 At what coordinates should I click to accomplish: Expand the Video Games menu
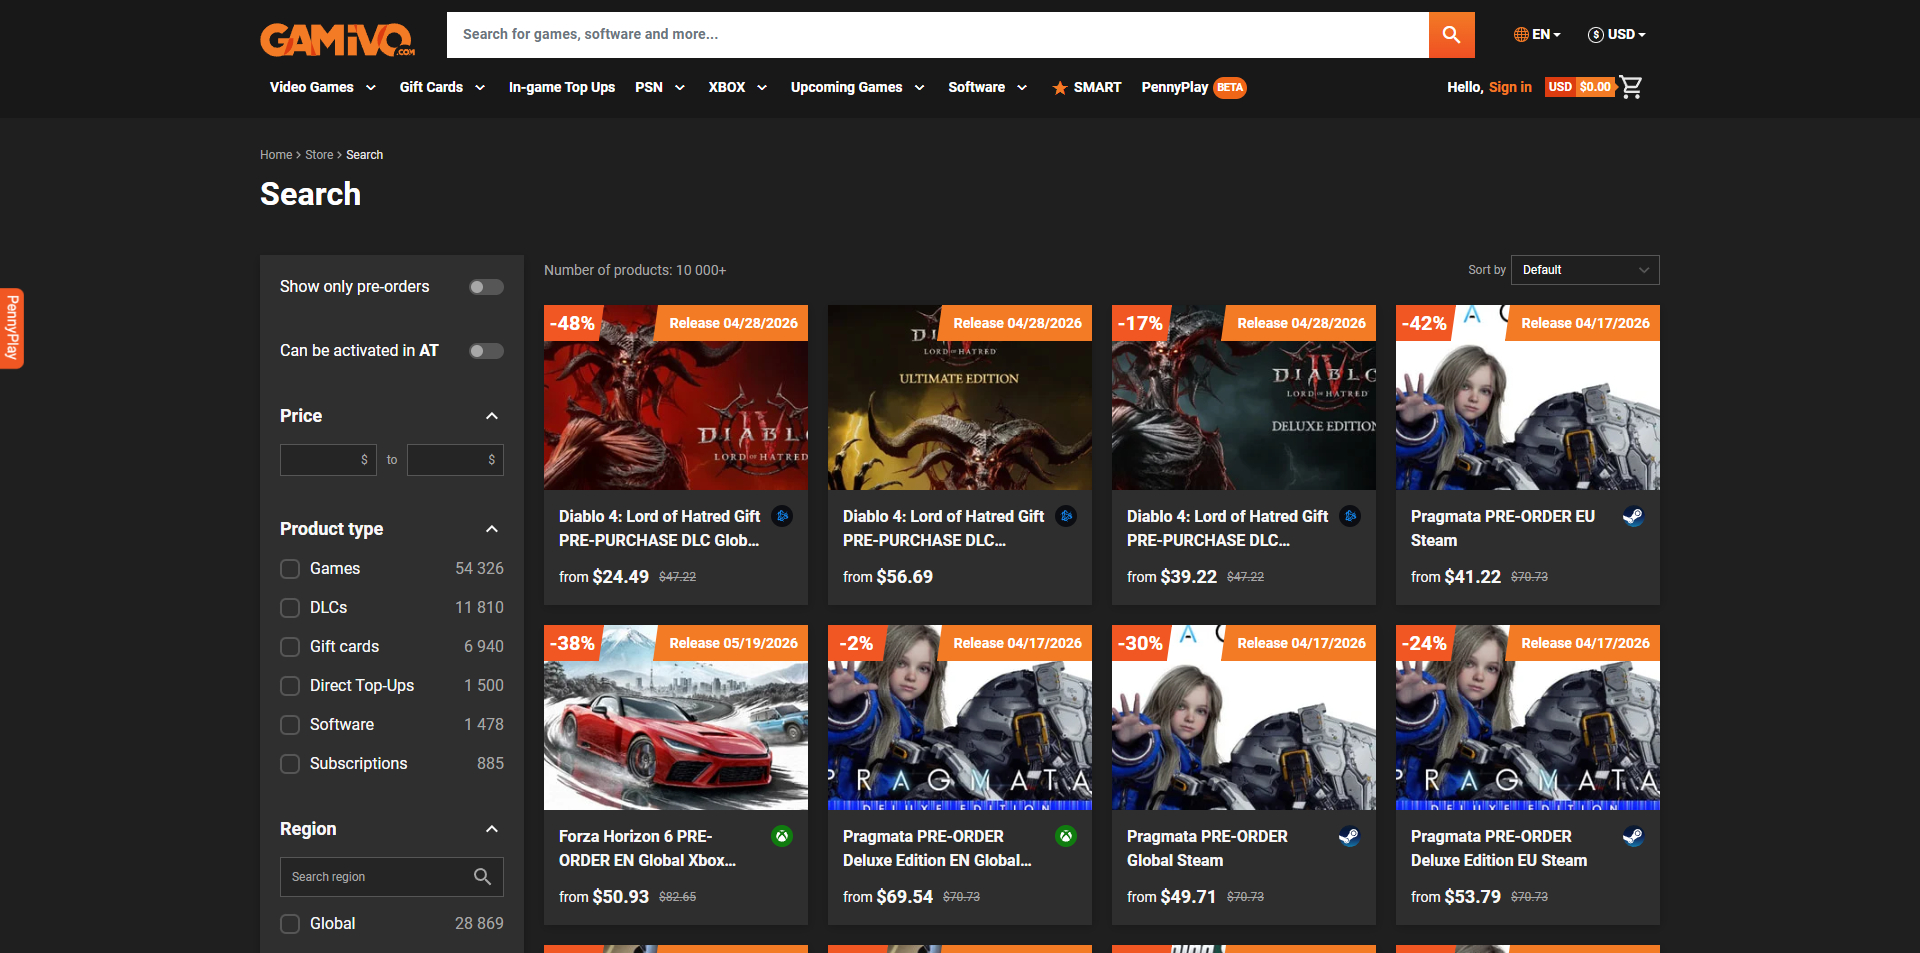323,88
